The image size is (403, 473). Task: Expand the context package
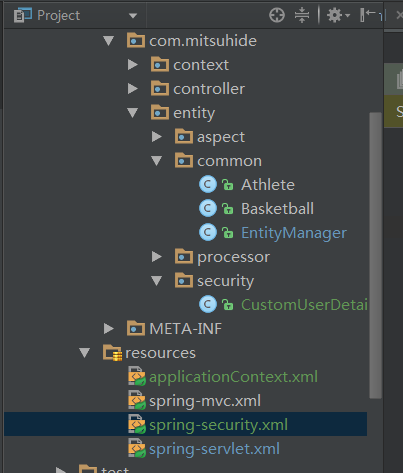(133, 65)
